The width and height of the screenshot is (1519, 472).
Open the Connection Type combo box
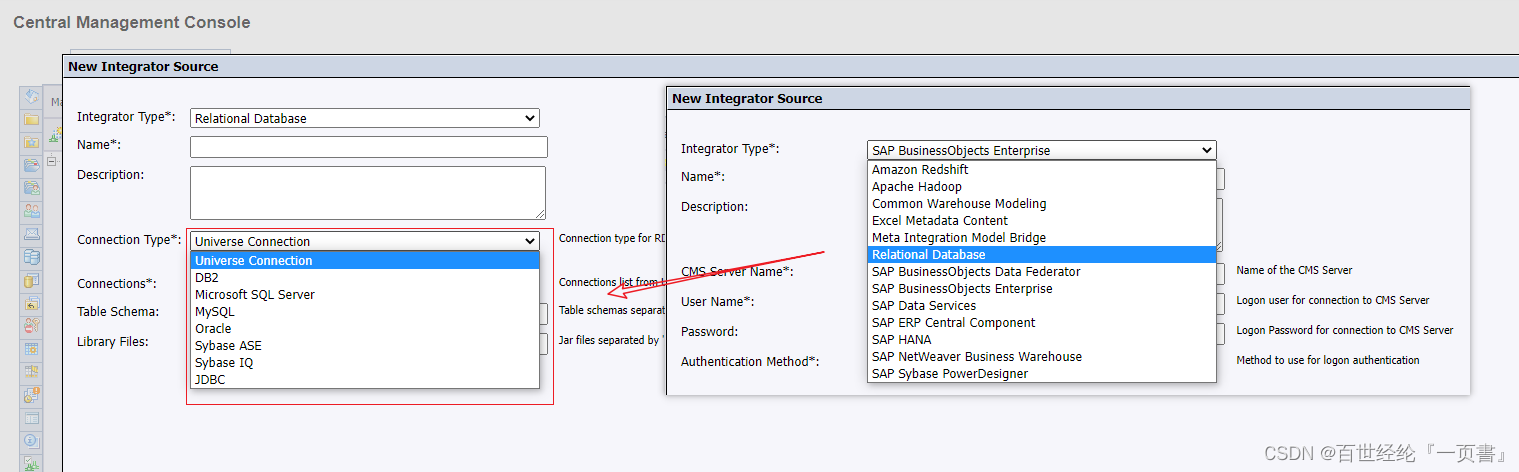[364, 241]
